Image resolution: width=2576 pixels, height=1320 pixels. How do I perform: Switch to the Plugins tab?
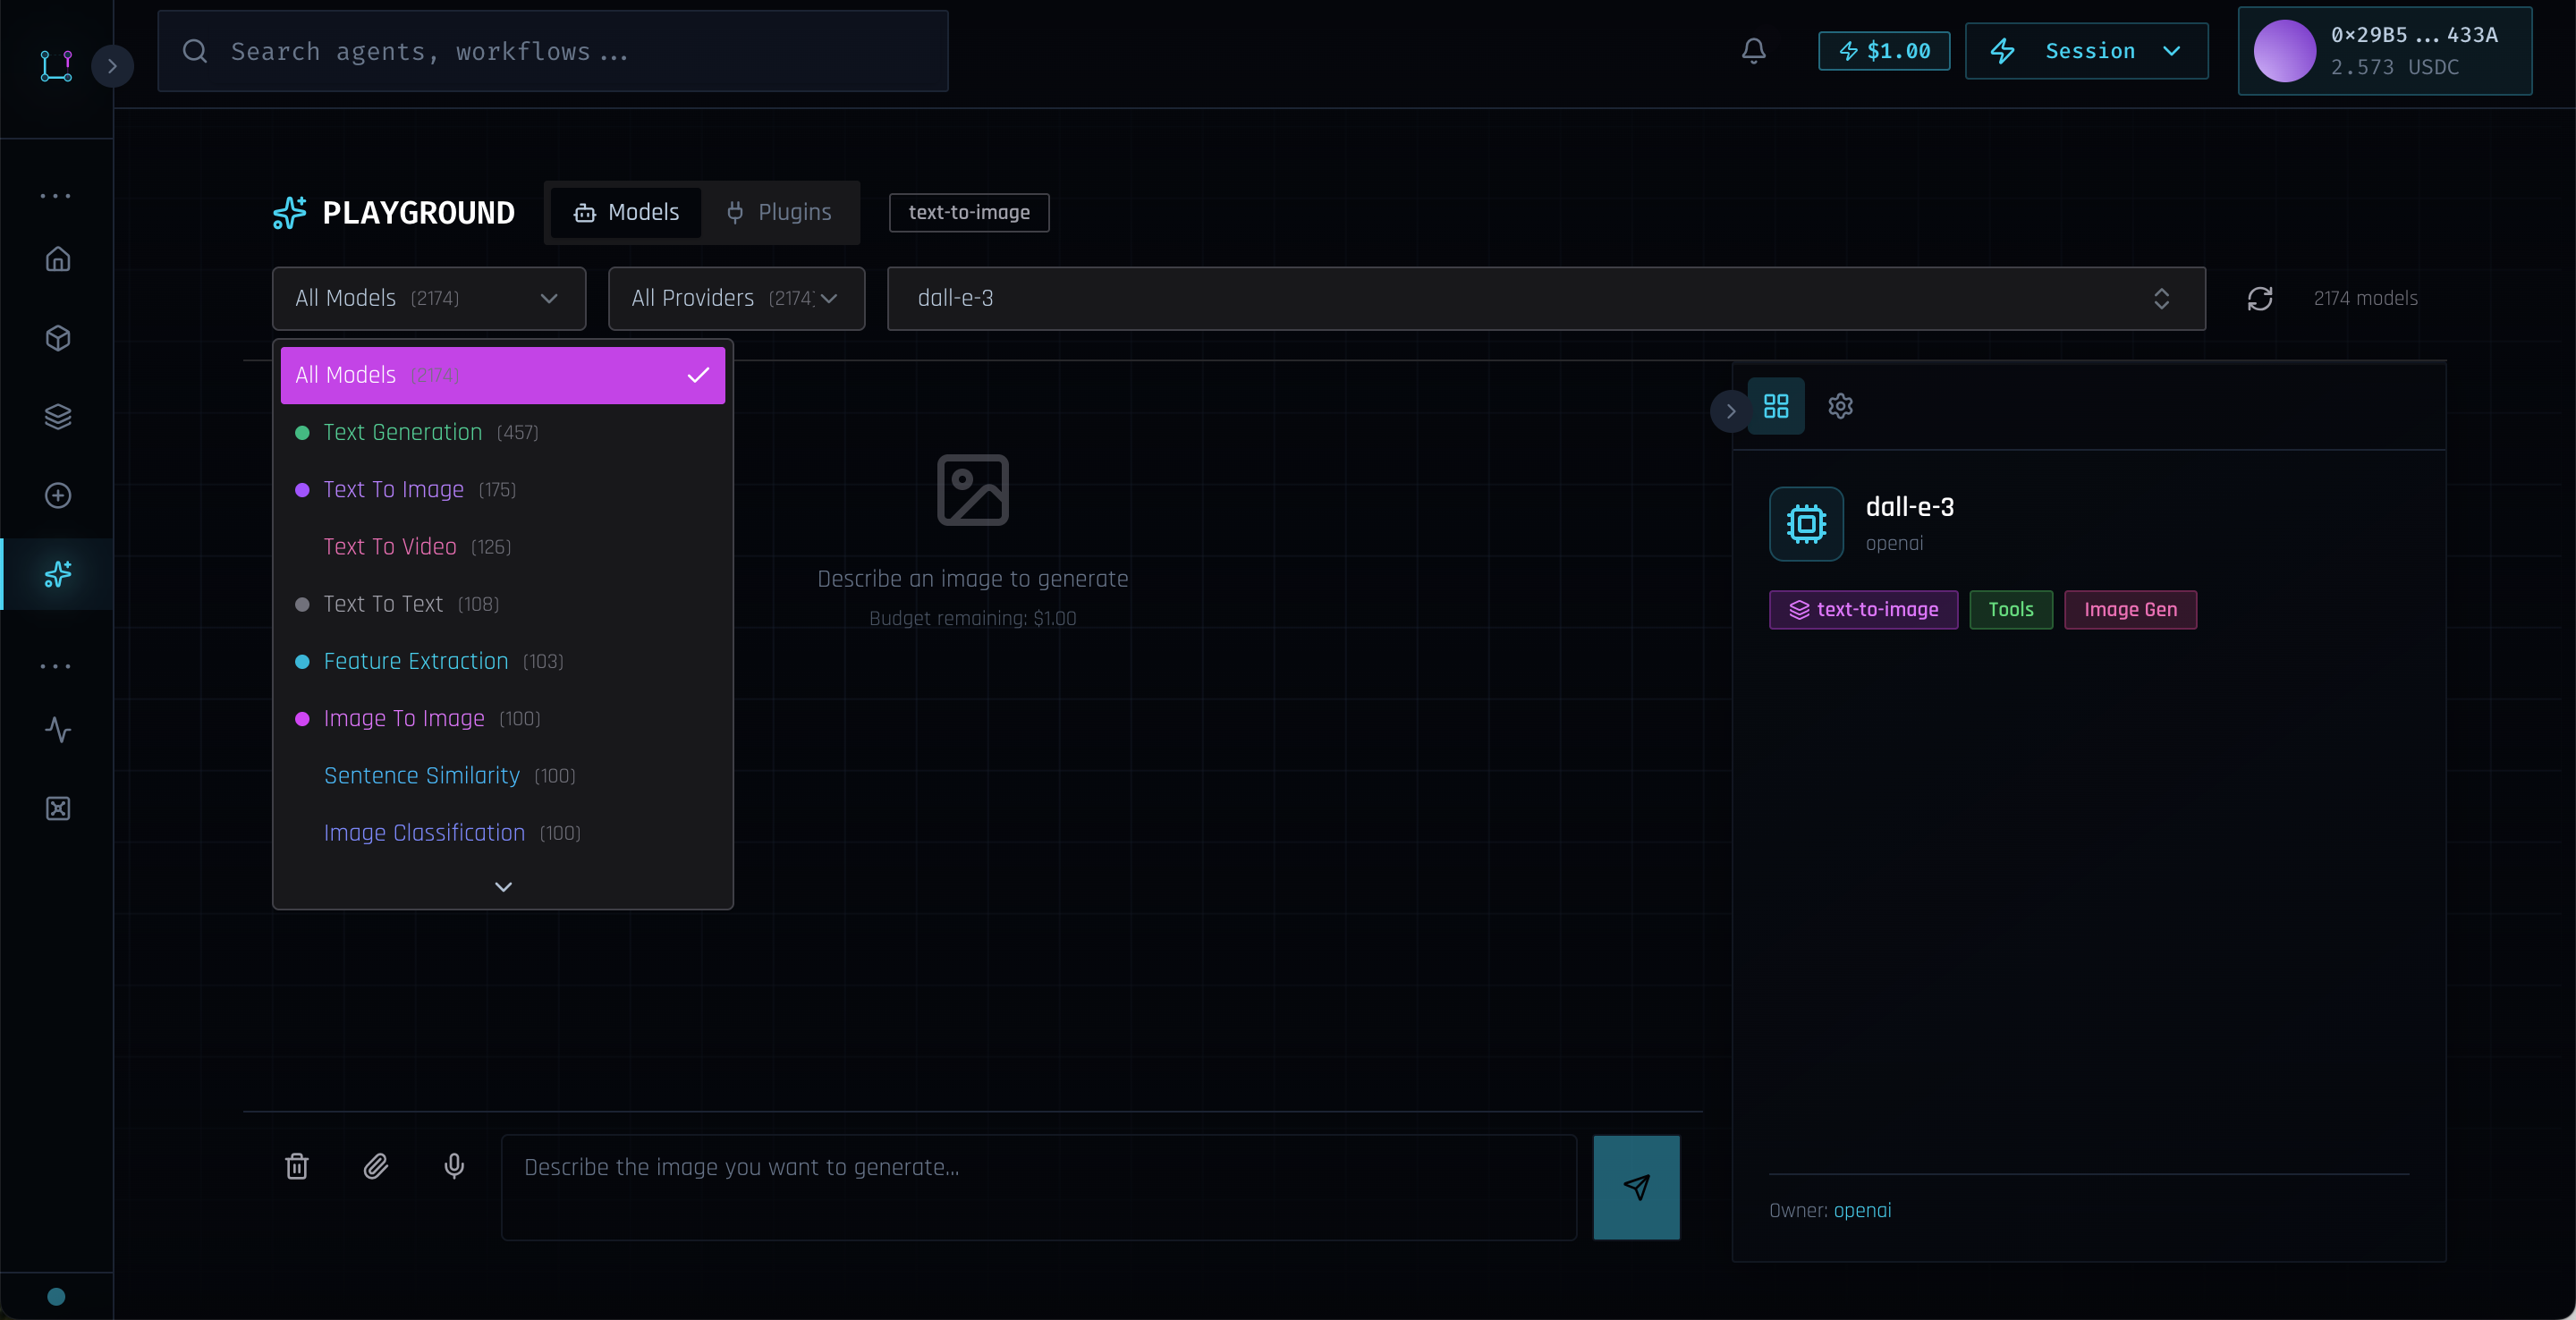(780, 212)
